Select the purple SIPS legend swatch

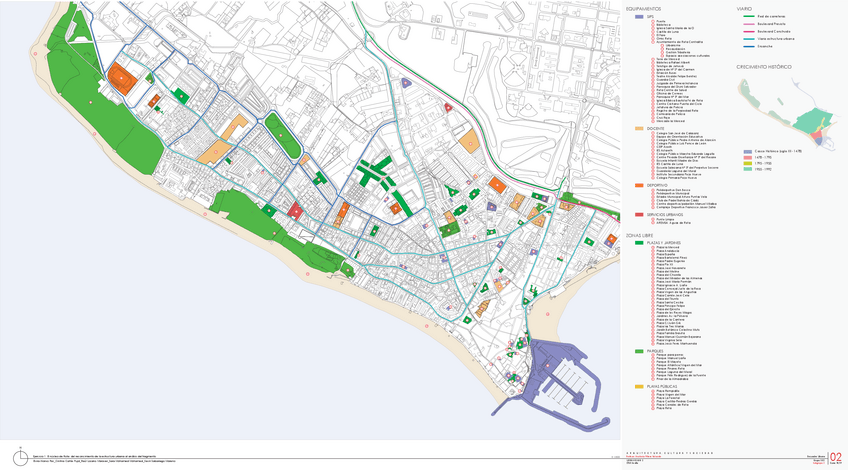[638, 17]
